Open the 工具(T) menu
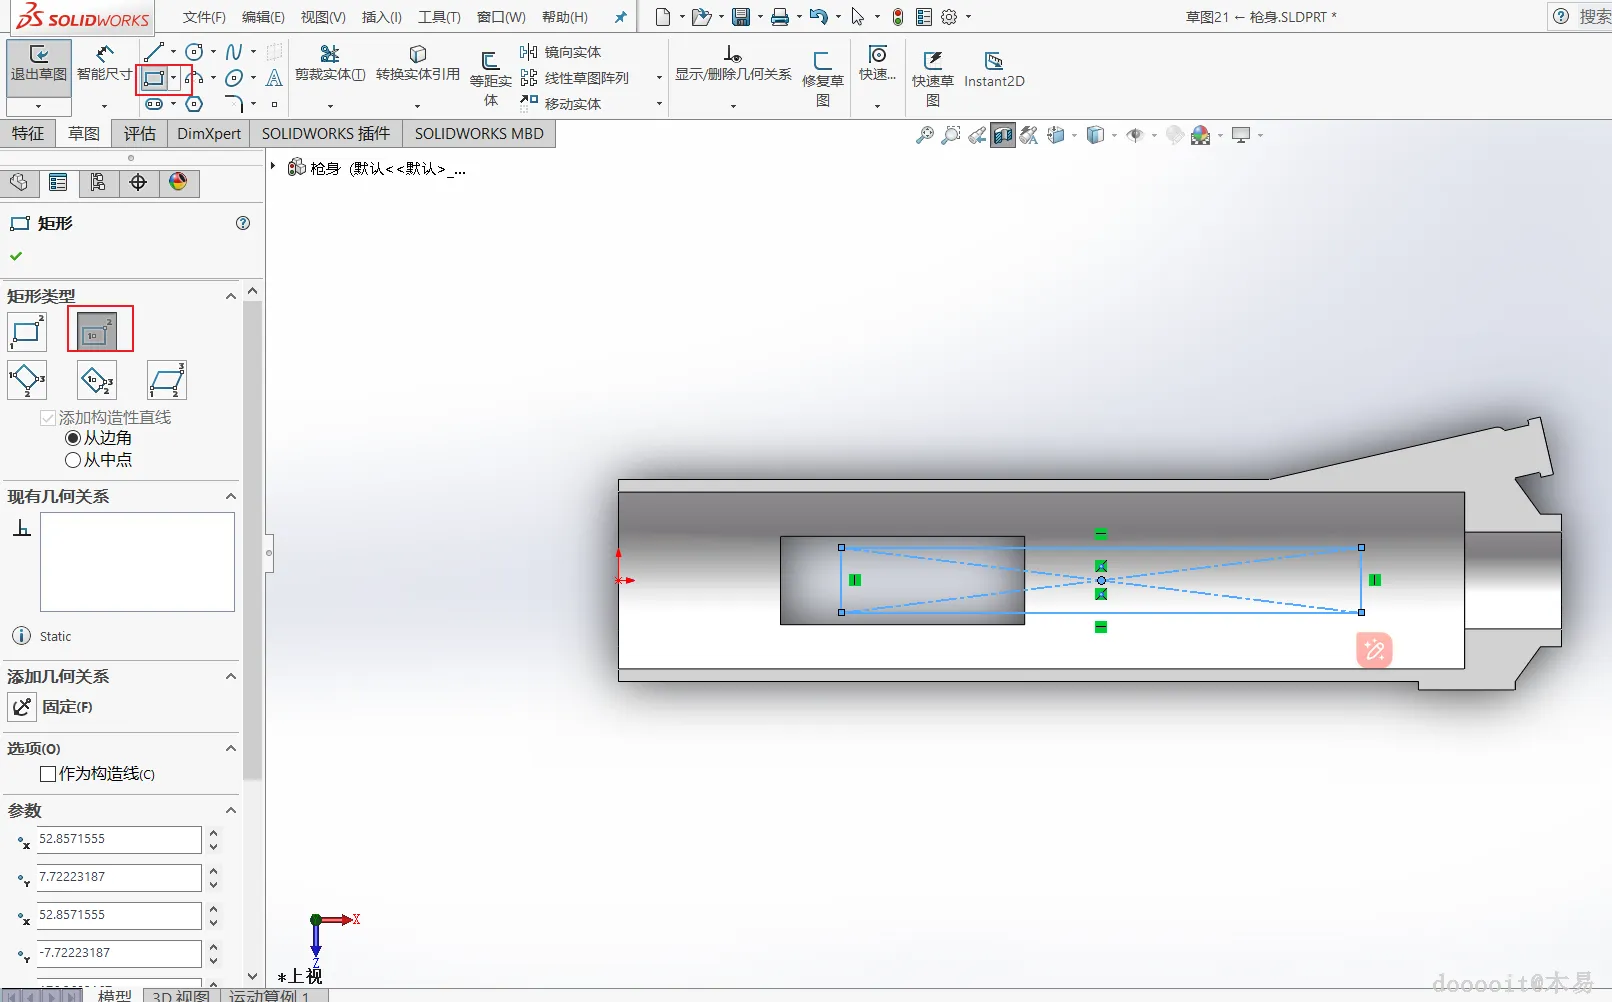Screen dimensions: 1612x1002 tap(439, 17)
